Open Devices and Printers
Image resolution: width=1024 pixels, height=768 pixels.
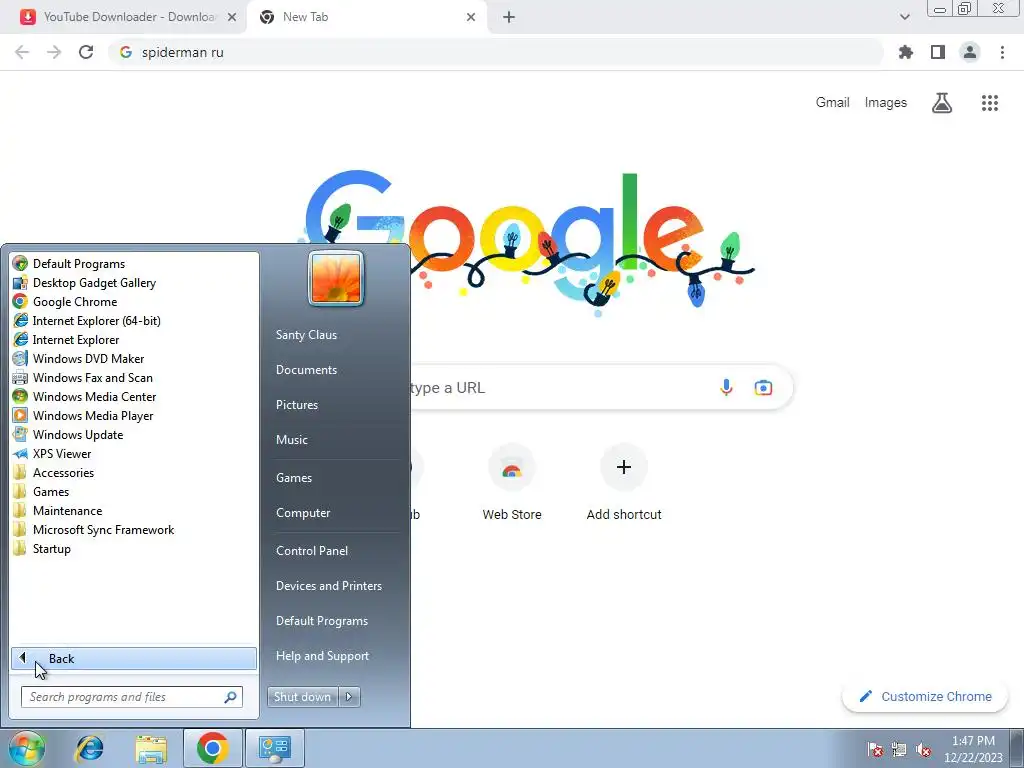(328, 586)
